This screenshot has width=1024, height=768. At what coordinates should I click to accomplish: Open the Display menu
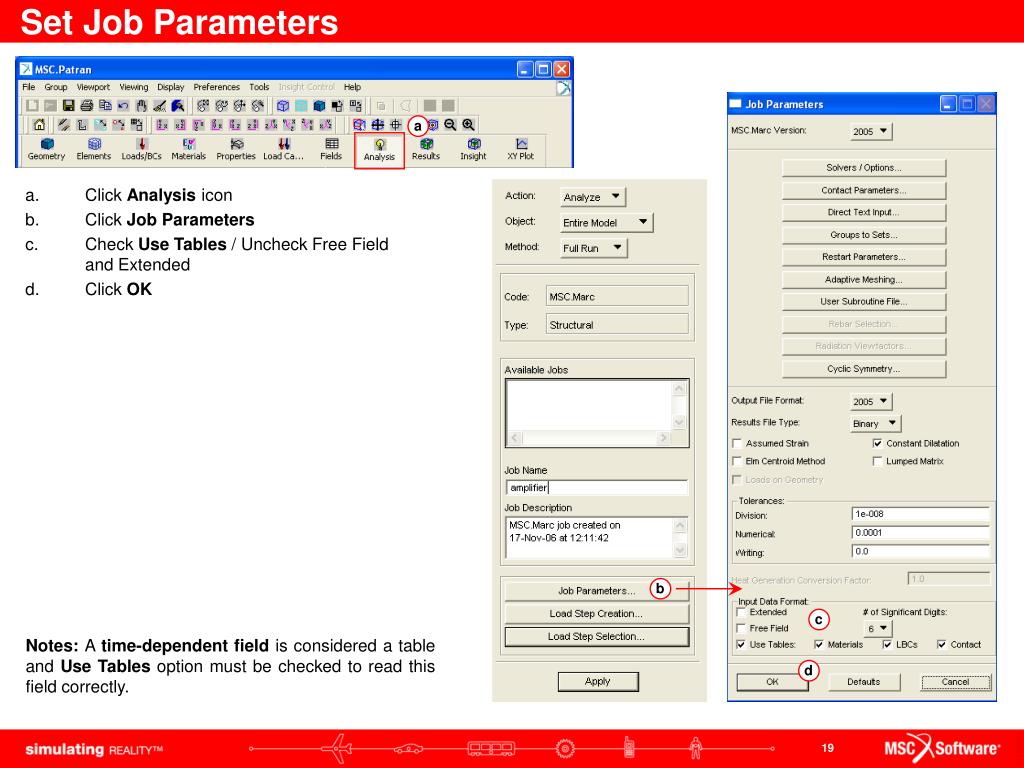tap(170, 87)
